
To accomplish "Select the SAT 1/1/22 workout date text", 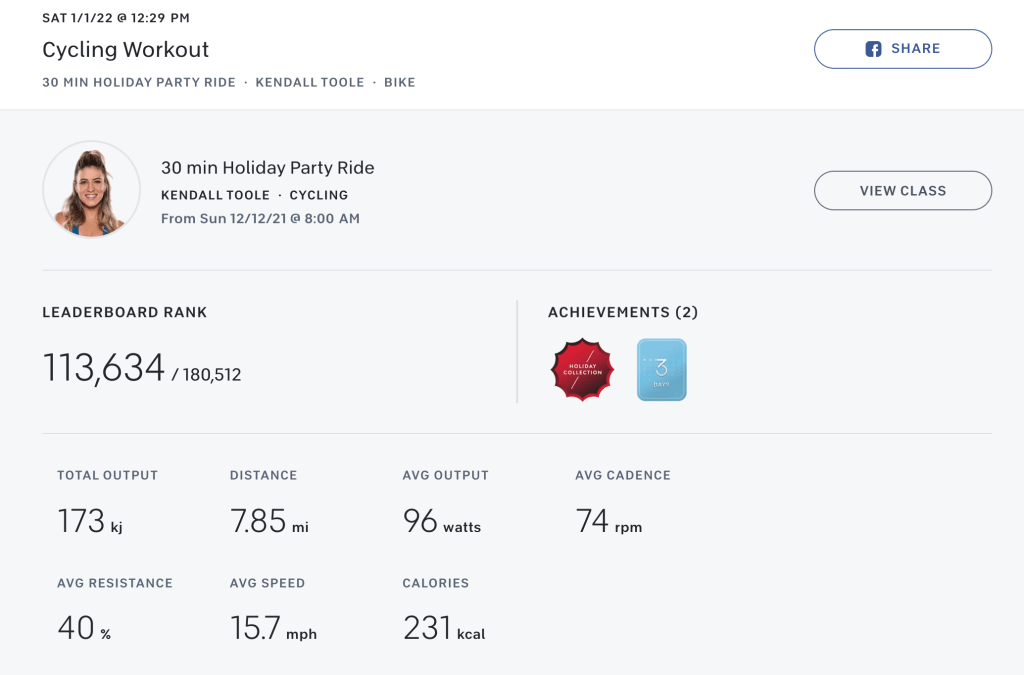I will (x=115, y=18).
